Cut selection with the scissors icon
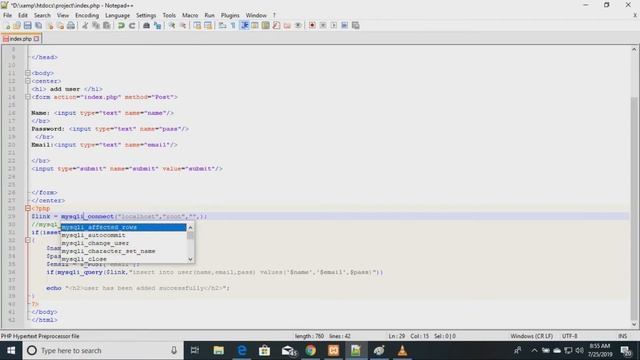 tap(85, 26)
